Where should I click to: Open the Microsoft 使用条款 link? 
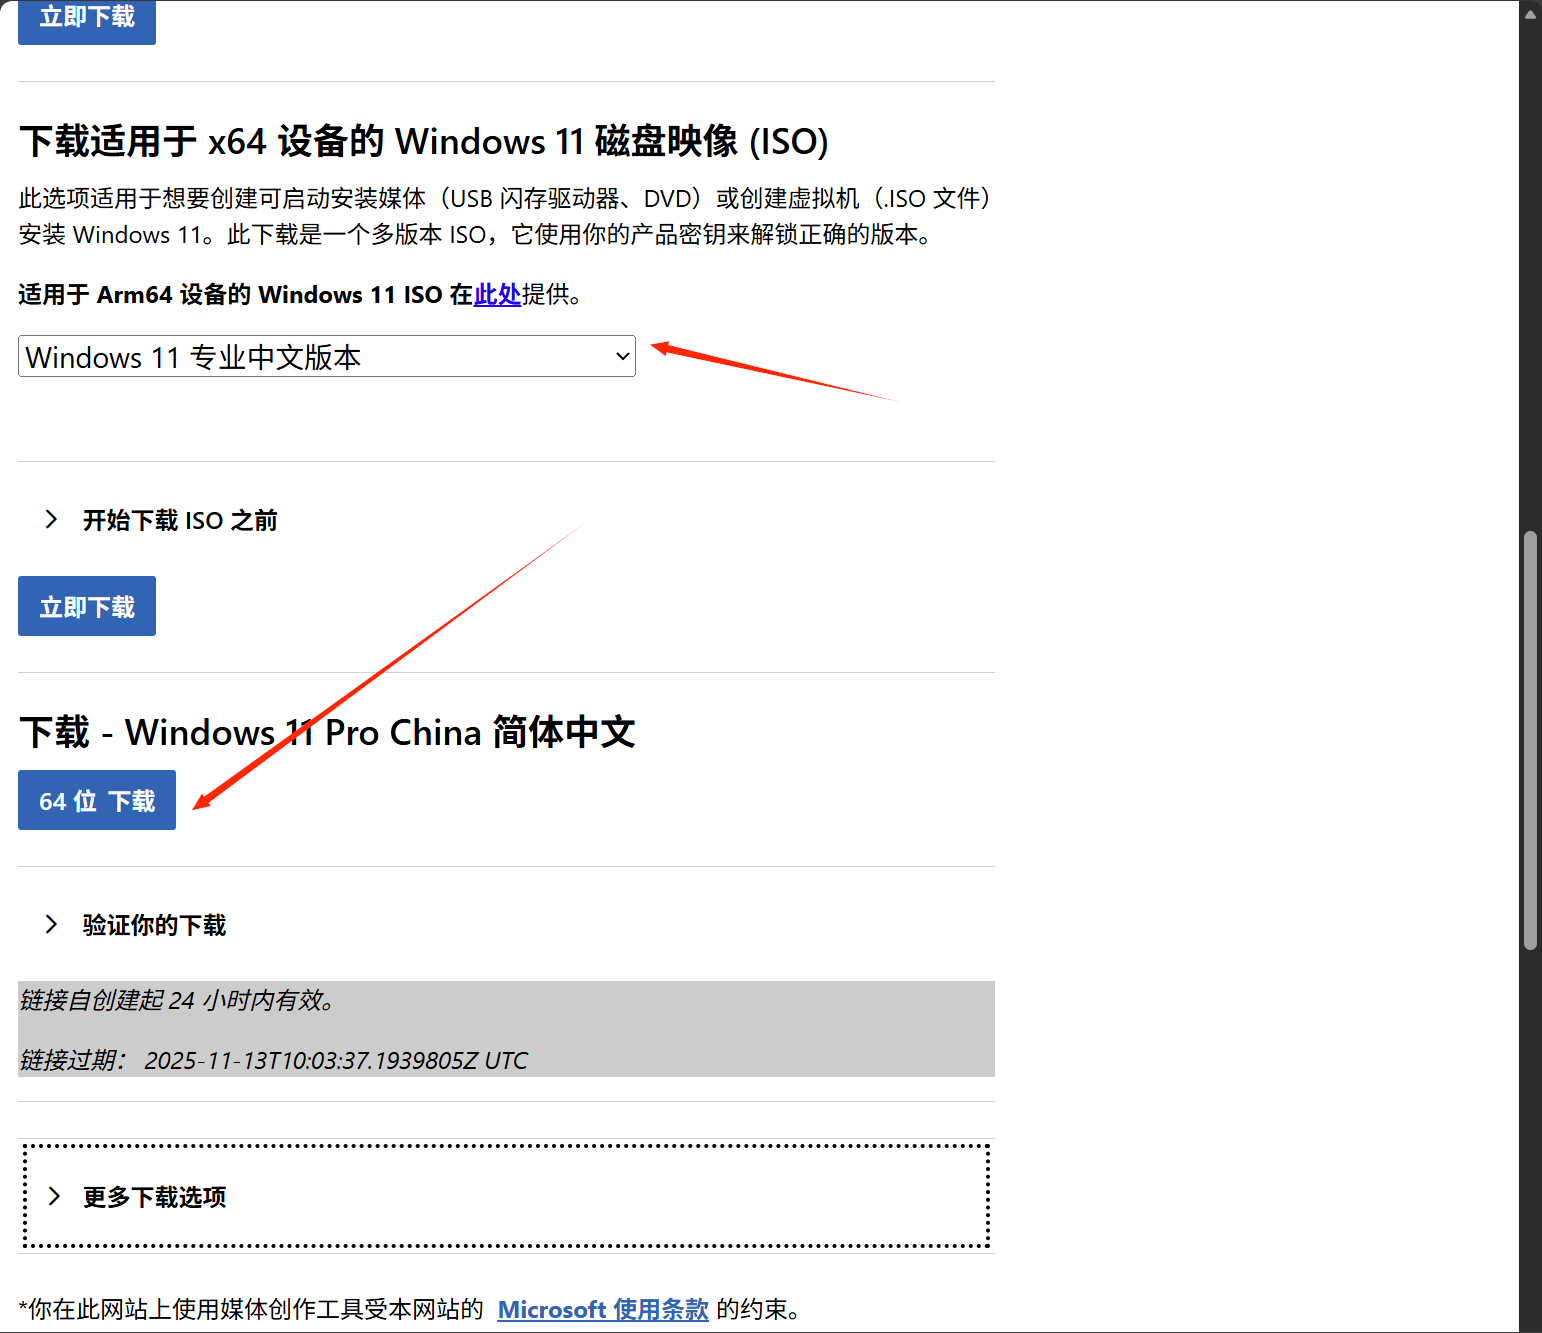click(x=603, y=1309)
